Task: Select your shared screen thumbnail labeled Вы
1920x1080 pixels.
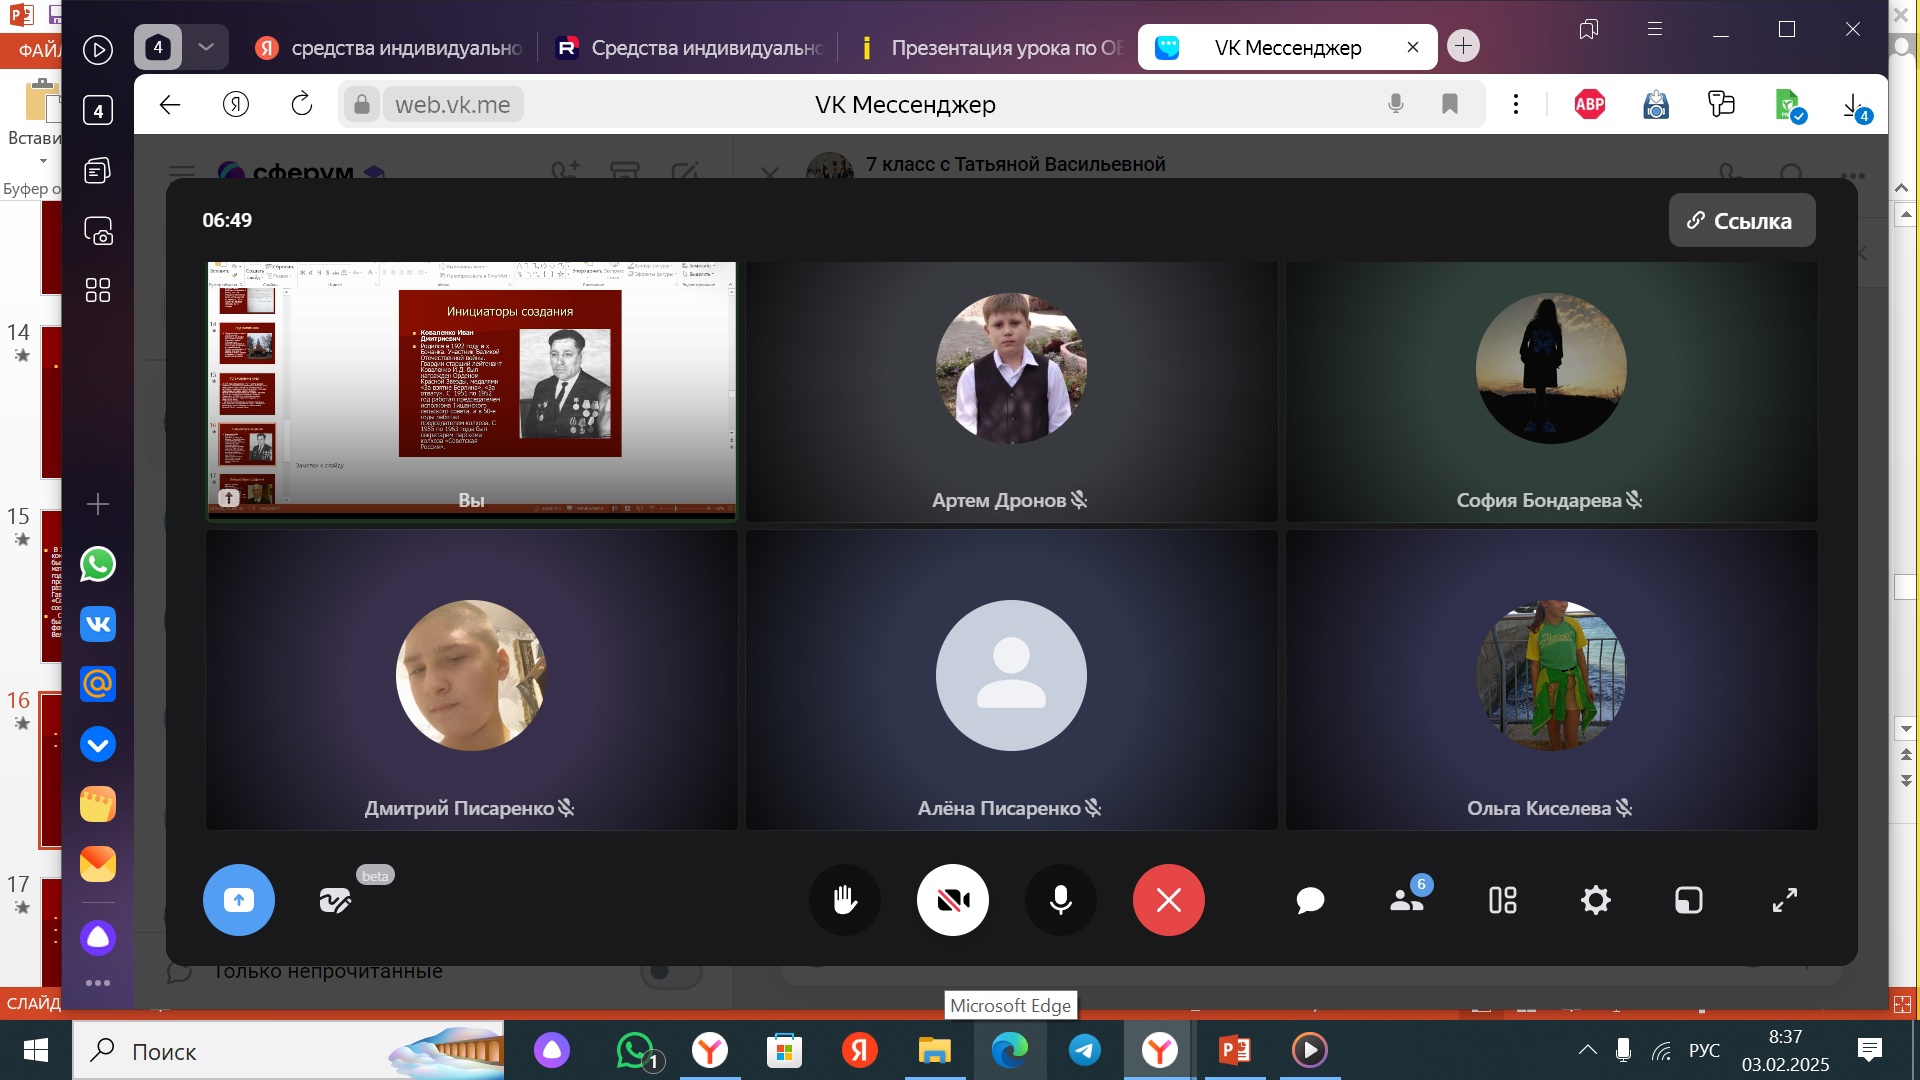Action: (x=471, y=391)
